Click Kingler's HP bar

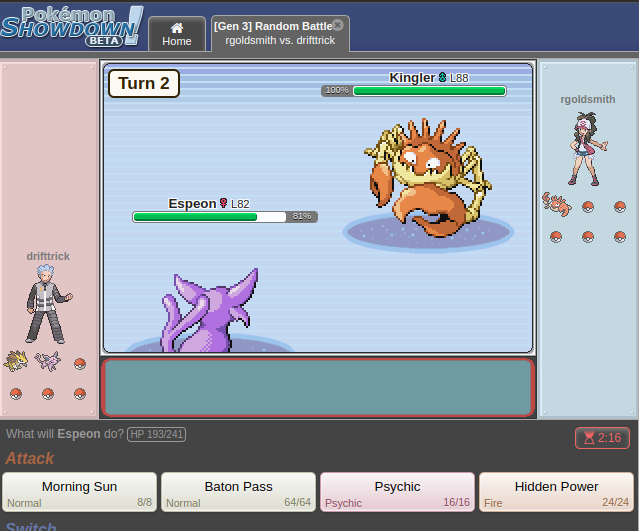pyautogui.click(x=414, y=91)
